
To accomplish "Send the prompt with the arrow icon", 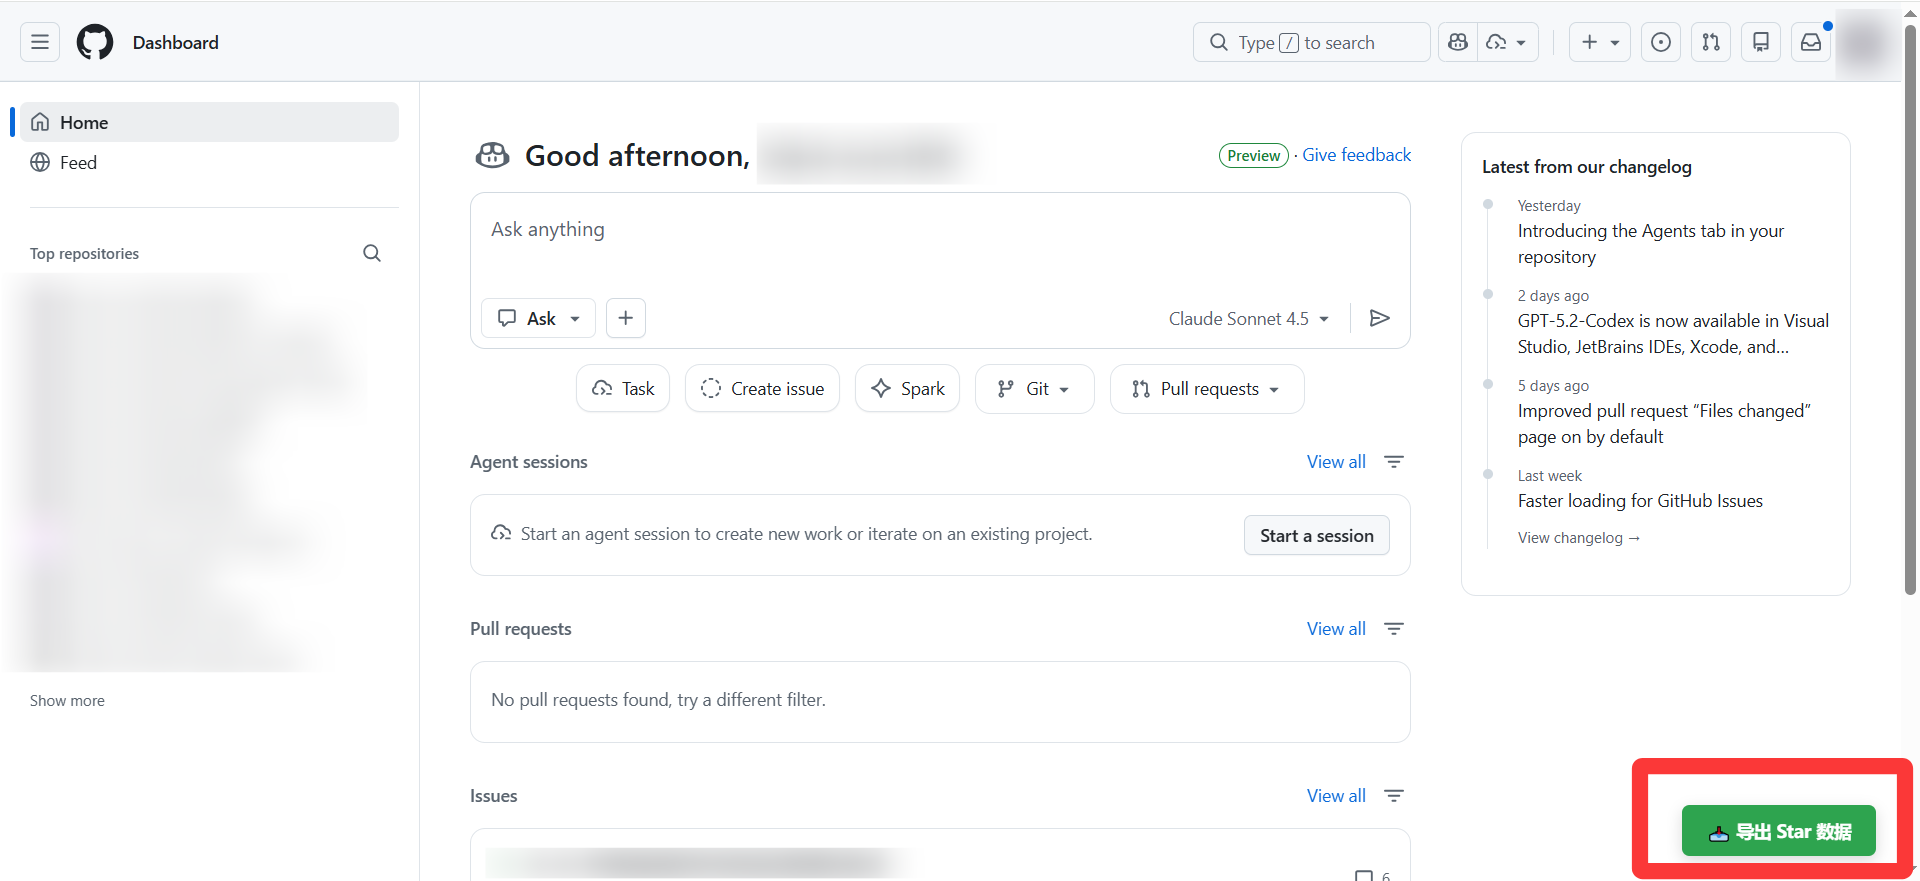I will (x=1380, y=318).
